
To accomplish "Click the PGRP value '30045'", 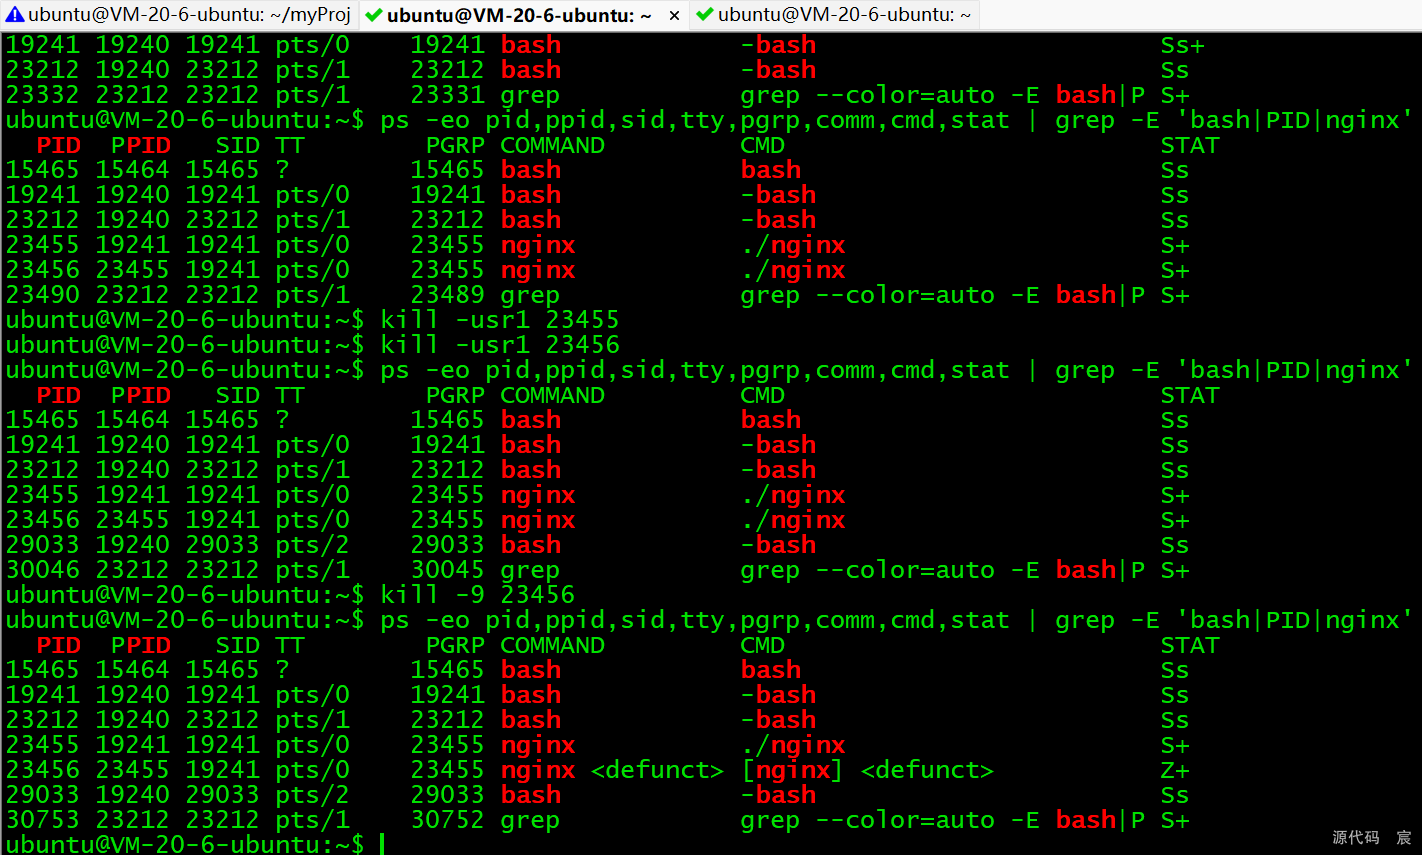I will pos(447,570).
